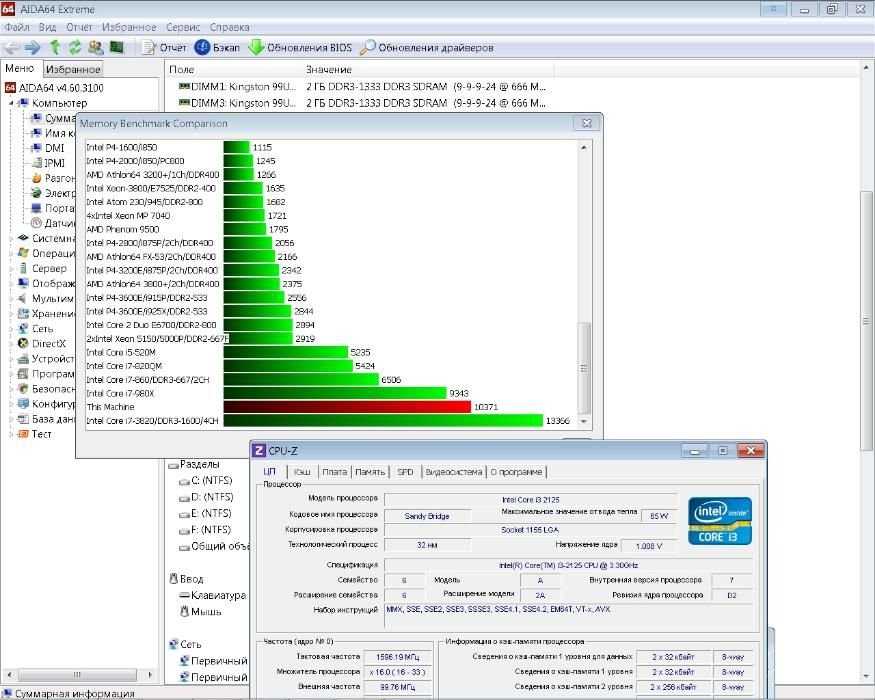
Task: Open the Вид menu
Action: pyautogui.click(x=47, y=27)
